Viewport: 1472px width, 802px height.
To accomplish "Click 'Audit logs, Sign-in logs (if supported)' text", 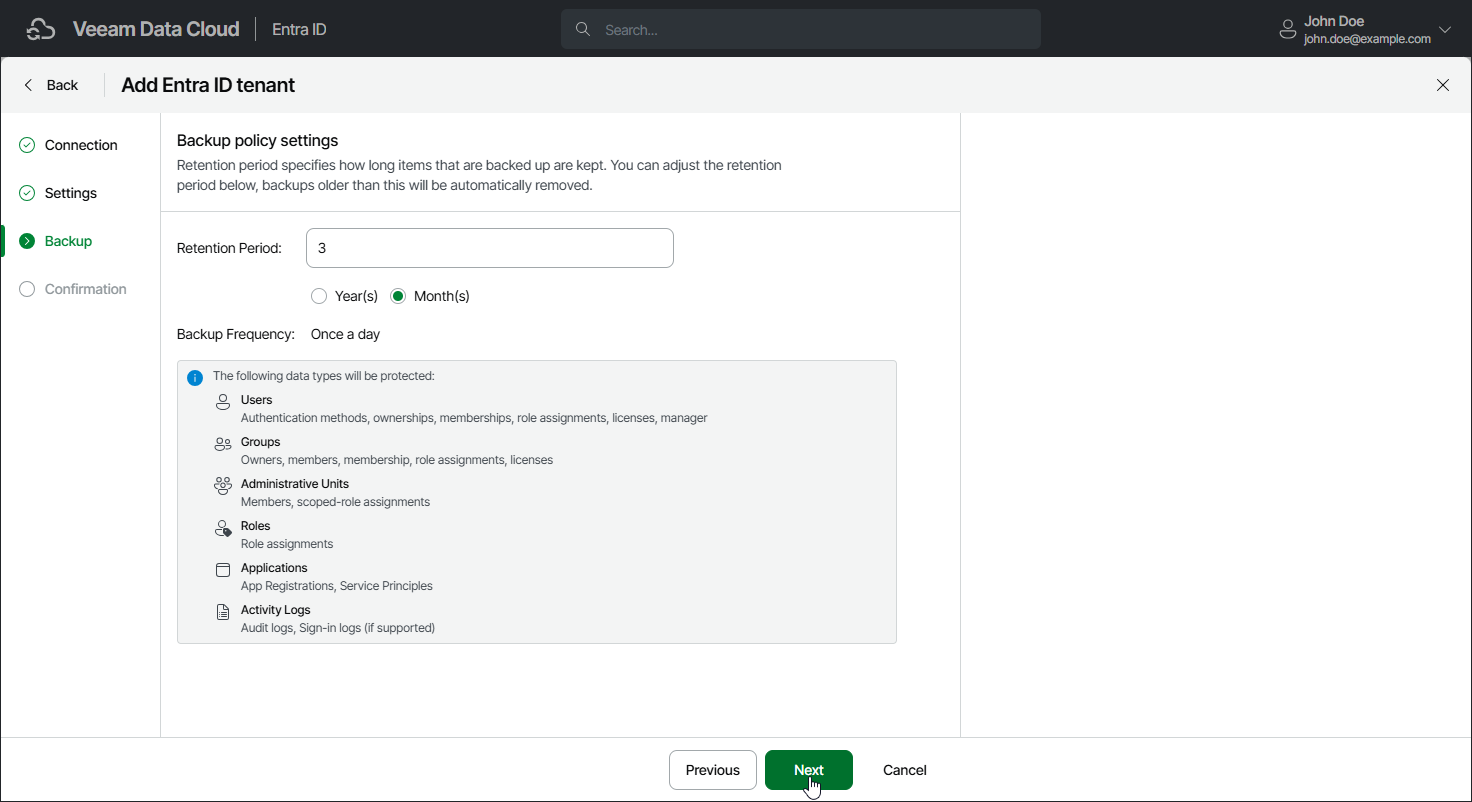I will click(338, 628).
